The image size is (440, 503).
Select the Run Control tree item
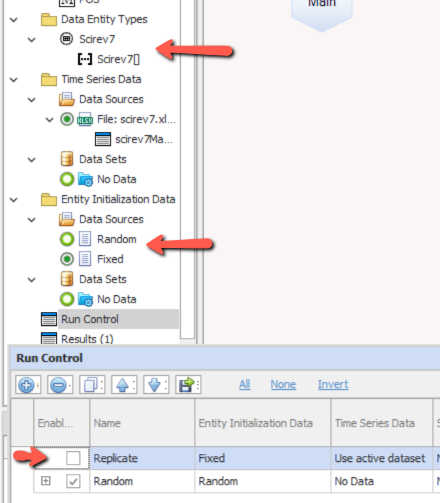[x=90, y=319]
